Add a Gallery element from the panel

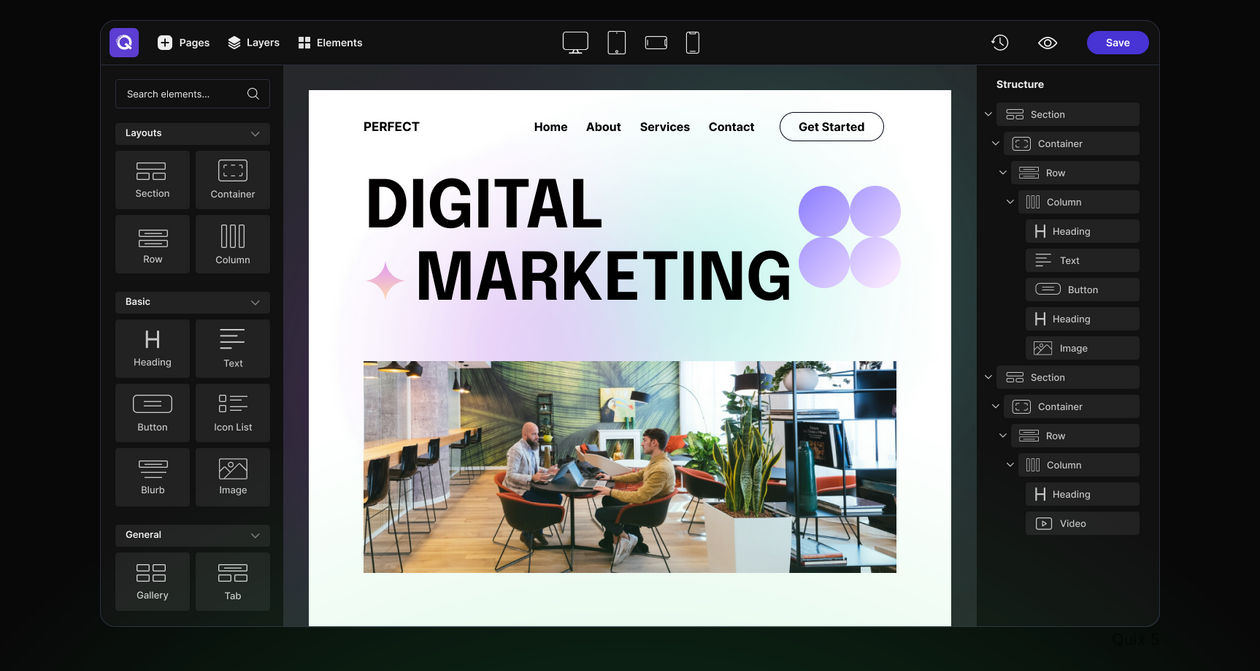click(x=152, y=581)
